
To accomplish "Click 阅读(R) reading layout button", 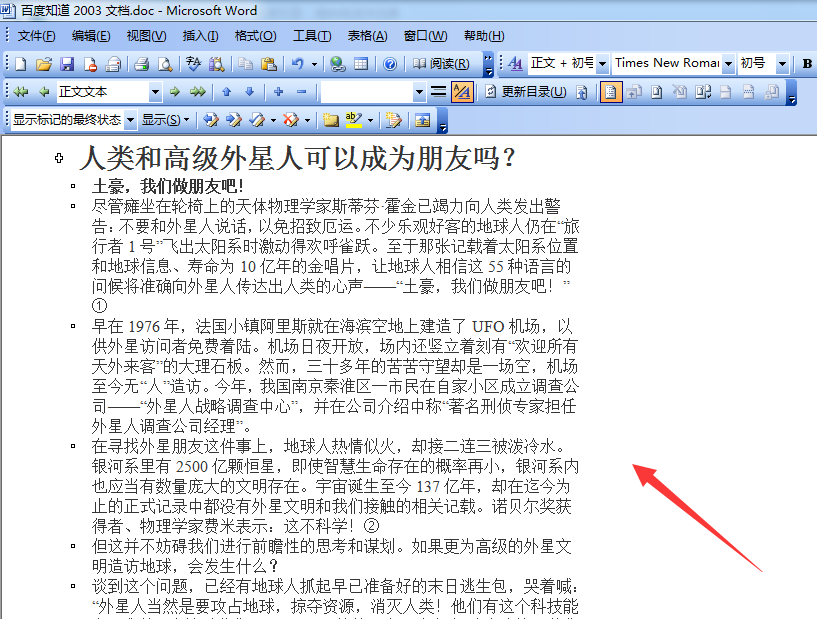I will pyautogui.click(x=441, y=64).
